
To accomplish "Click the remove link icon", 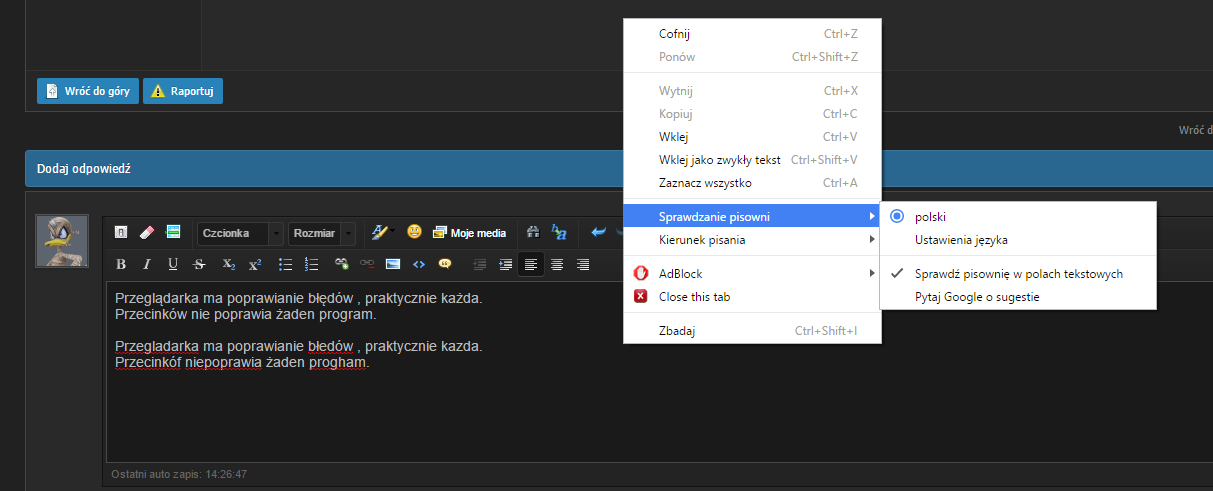I will click(367, 264).
